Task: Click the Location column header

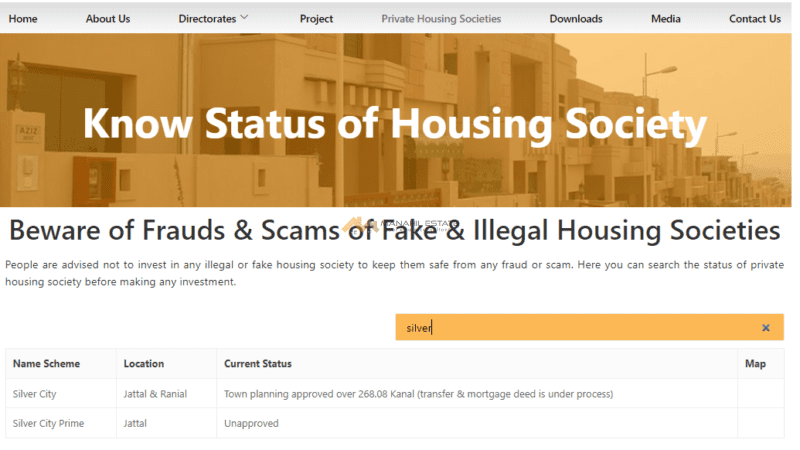Action: tap(144, 364)
